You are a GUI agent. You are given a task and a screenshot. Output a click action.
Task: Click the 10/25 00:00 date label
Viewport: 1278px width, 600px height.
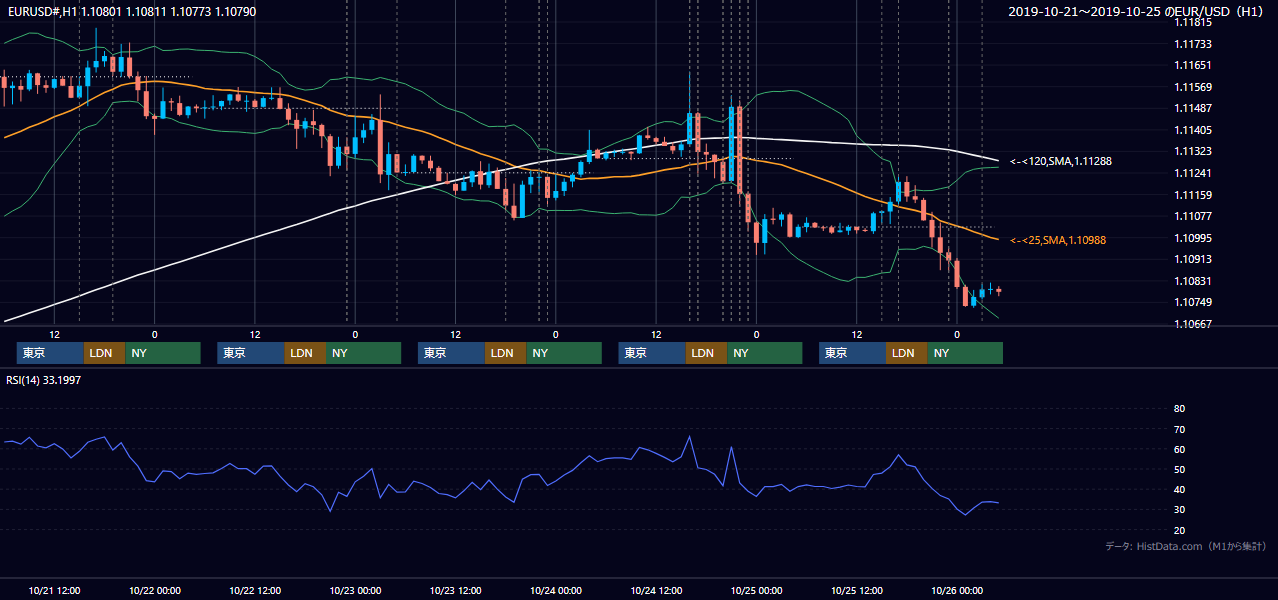(757, 590)
